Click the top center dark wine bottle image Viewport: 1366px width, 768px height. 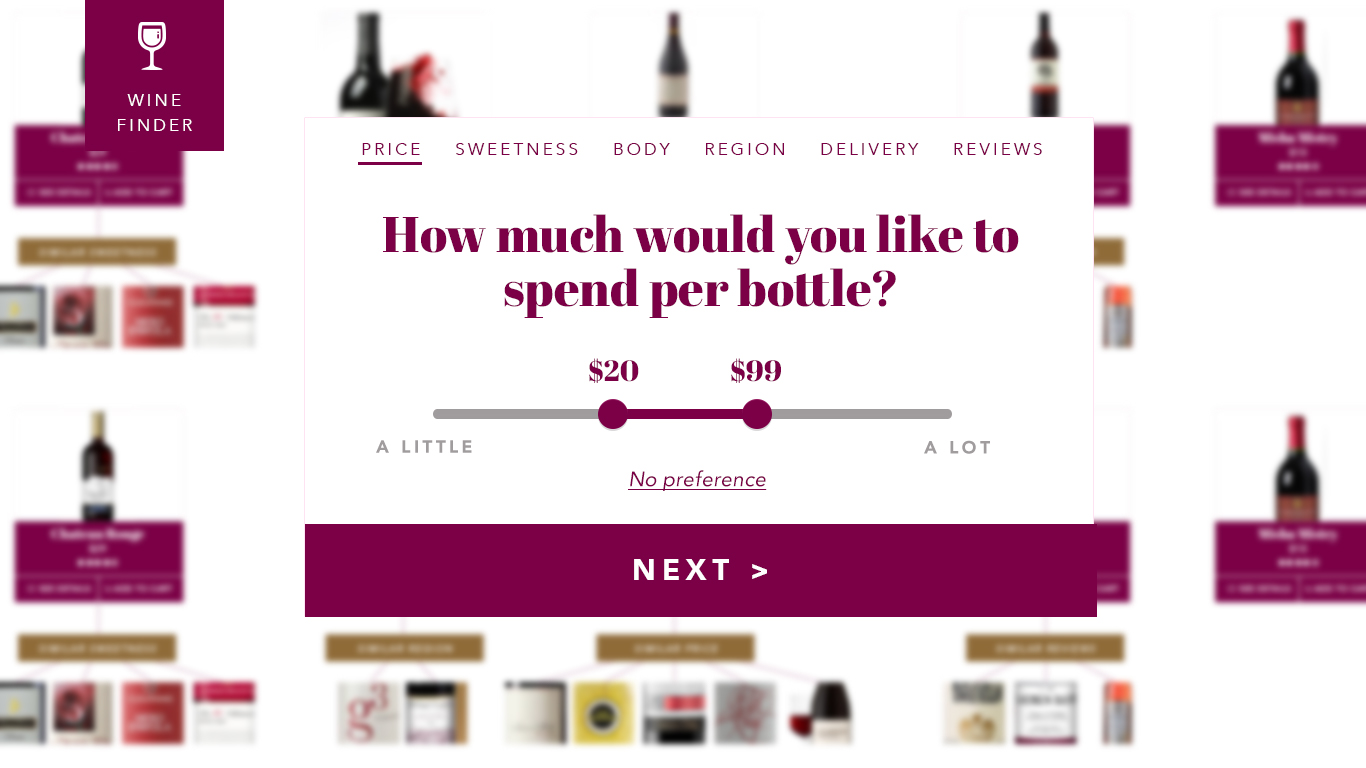673,65
